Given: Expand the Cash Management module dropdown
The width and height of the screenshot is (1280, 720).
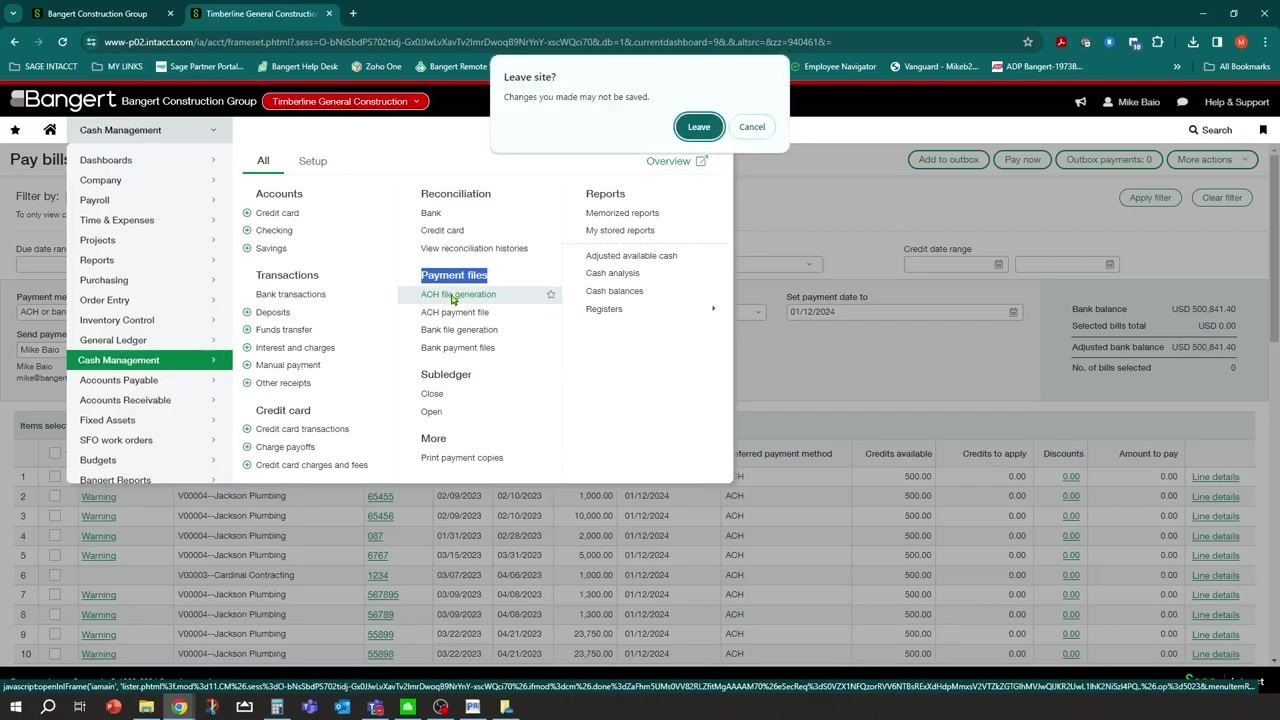Looking at the screenshot, I should 149,130.
